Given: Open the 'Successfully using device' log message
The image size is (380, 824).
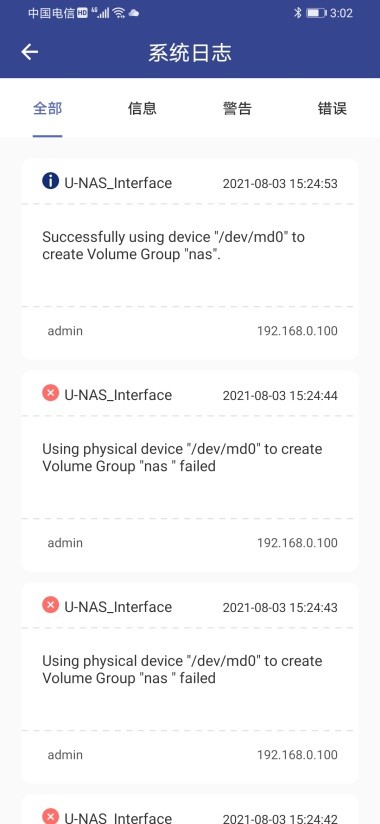Looking at the screenshot, I should click(173, 245).
